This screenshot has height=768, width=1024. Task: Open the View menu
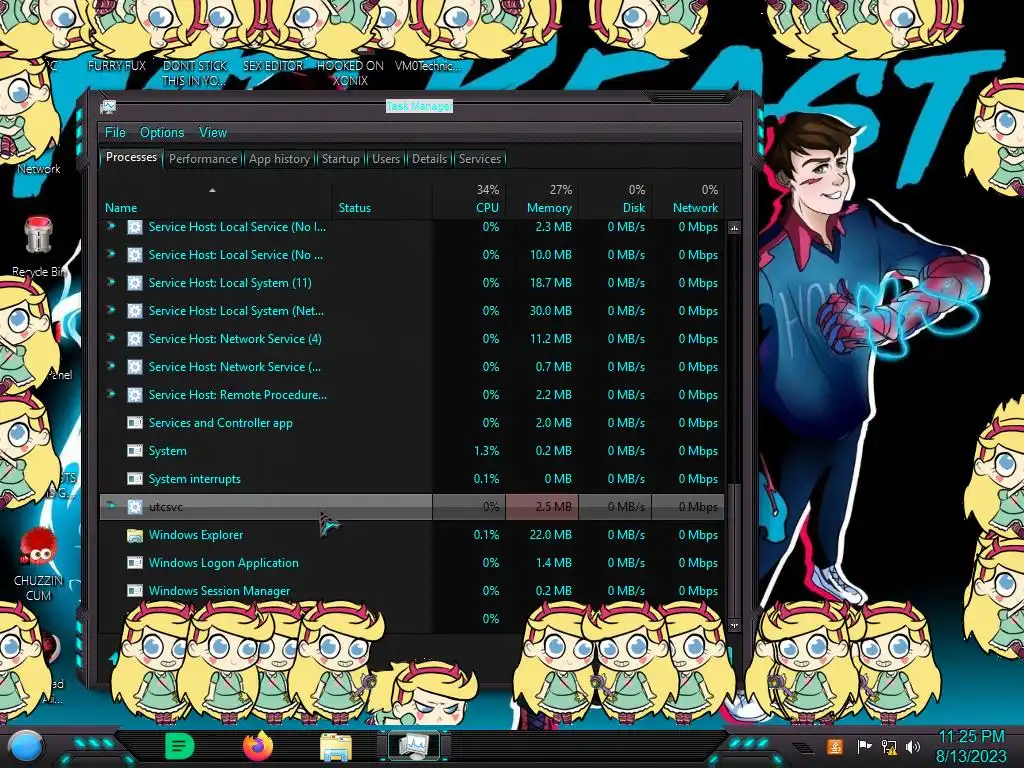click(213, 133)
